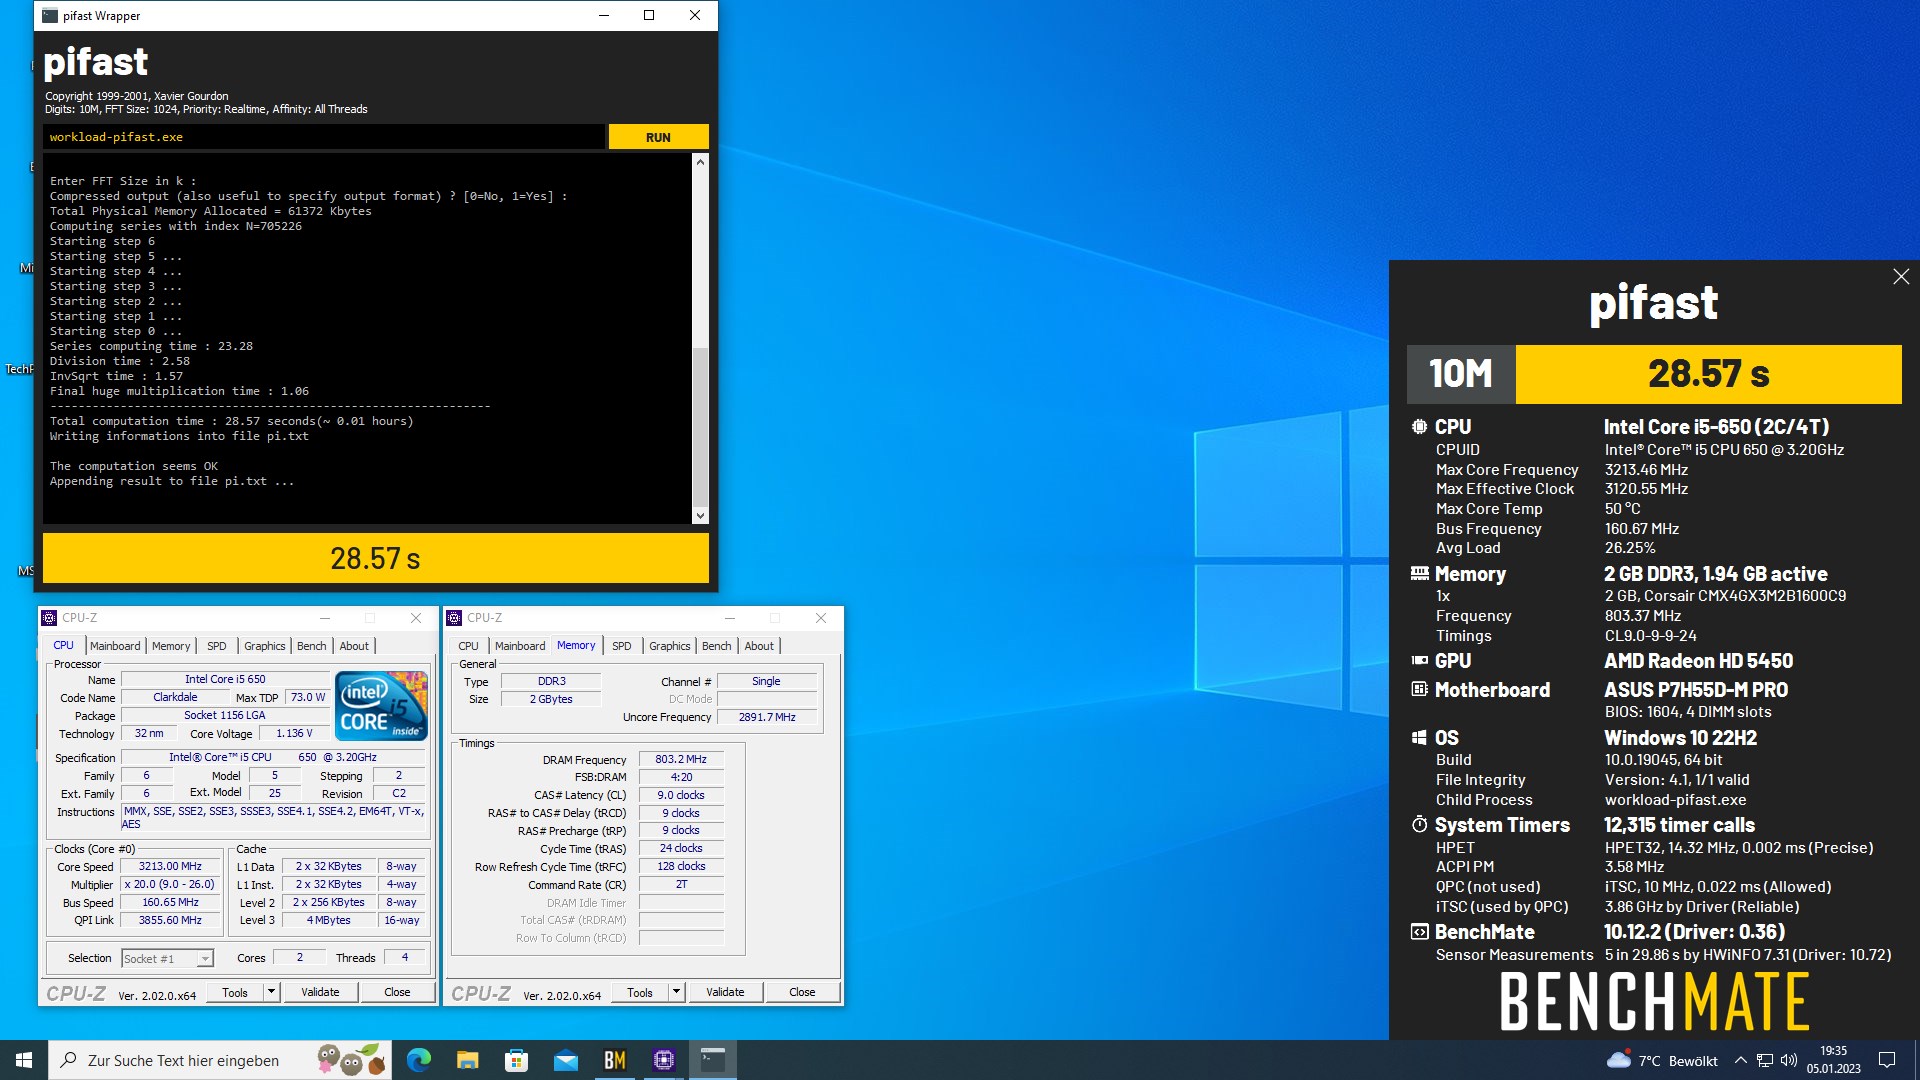Open Microsoft Edge from taskbar
1920x1080 pixels.
(x=419, y=1060)
